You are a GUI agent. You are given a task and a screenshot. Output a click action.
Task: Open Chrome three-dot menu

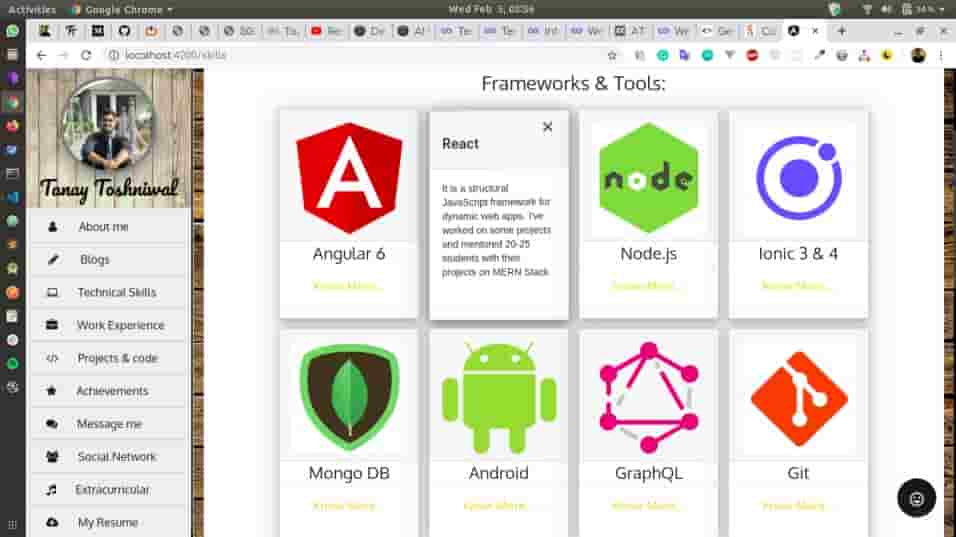(x=941, y=55)
